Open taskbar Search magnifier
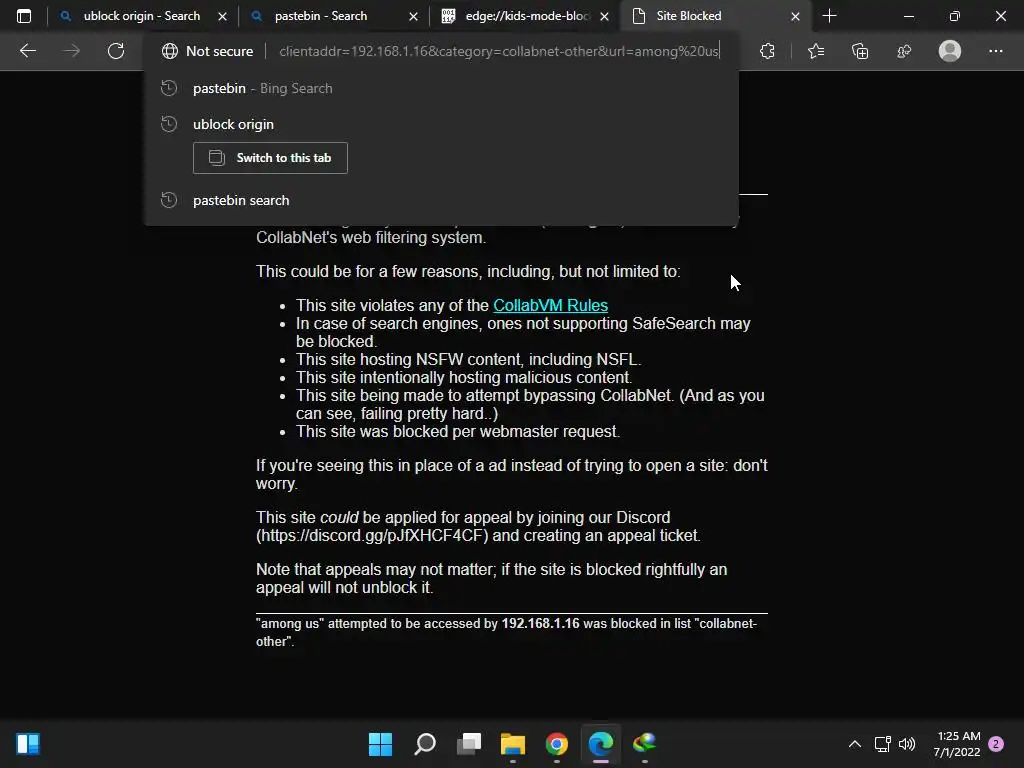The image size is (1024, 768). [424, 744]
